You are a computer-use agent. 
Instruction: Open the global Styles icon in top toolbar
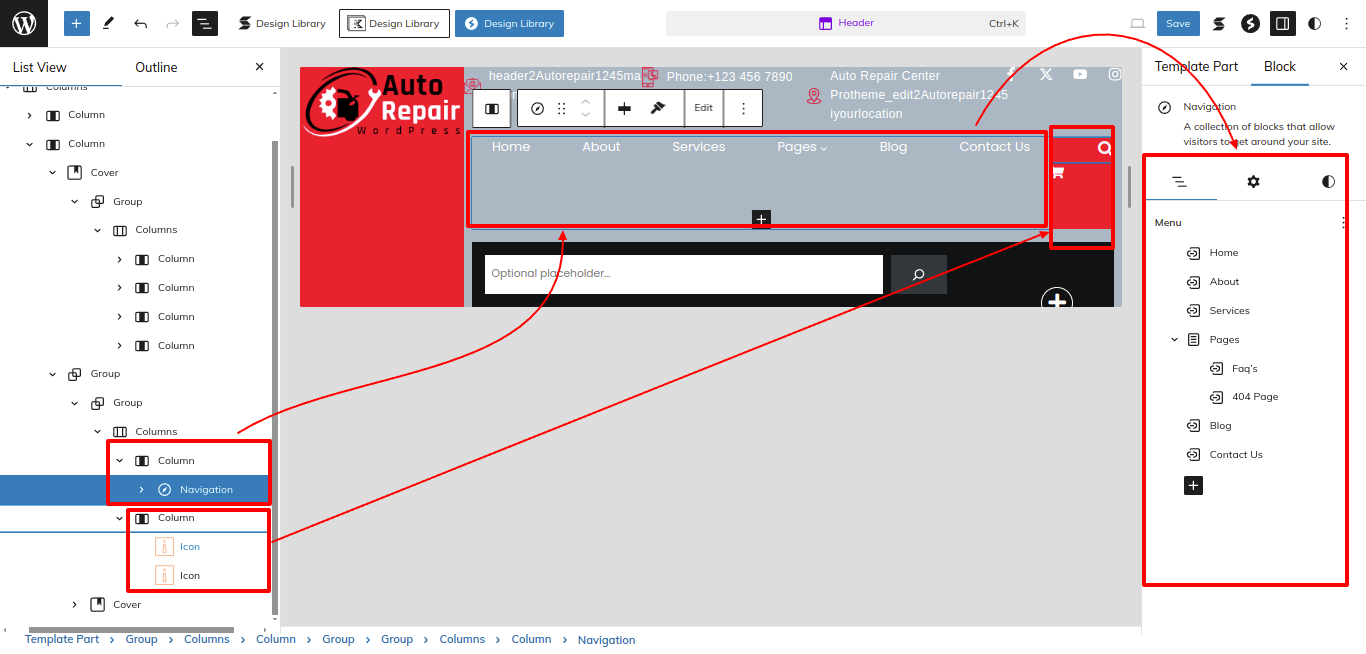click(x=1314, y=23)
